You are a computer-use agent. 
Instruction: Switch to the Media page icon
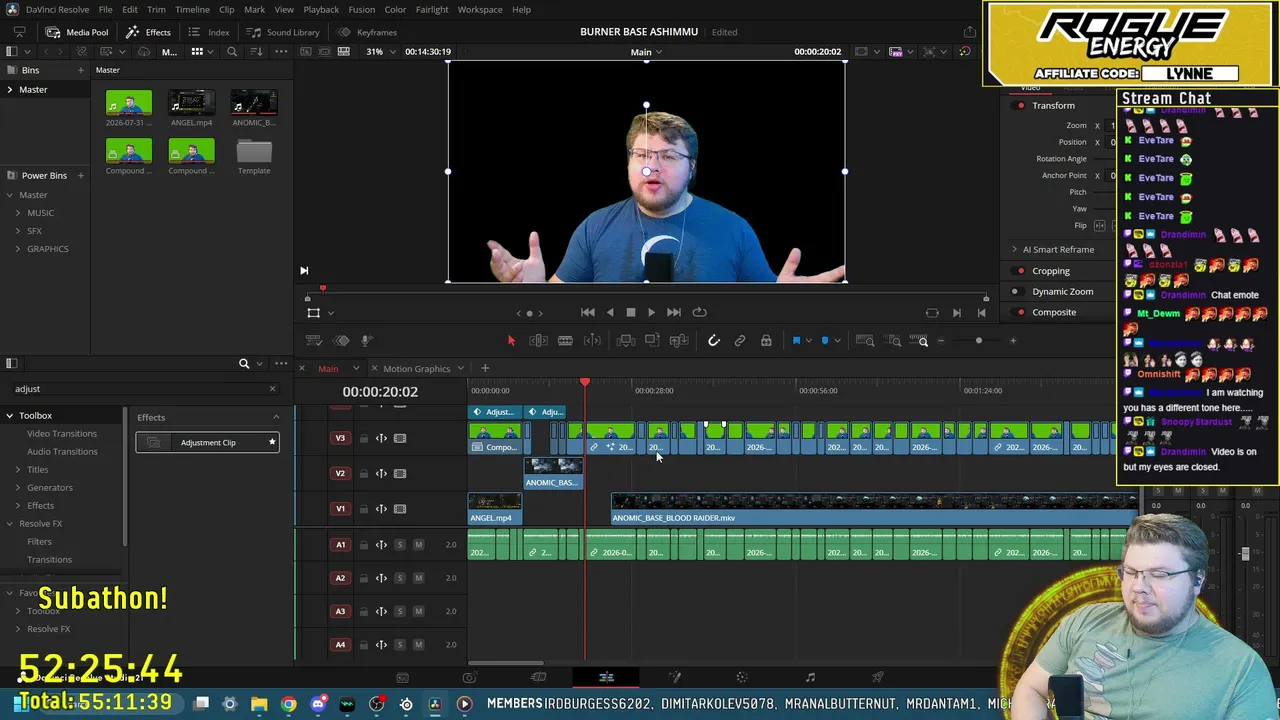pos(402,678)
